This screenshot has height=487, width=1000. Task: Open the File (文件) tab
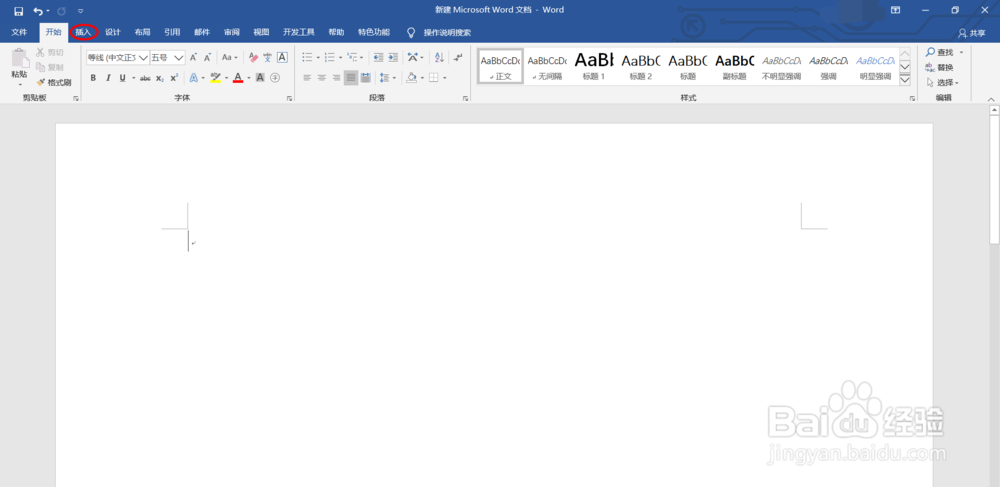pos(19,32)
